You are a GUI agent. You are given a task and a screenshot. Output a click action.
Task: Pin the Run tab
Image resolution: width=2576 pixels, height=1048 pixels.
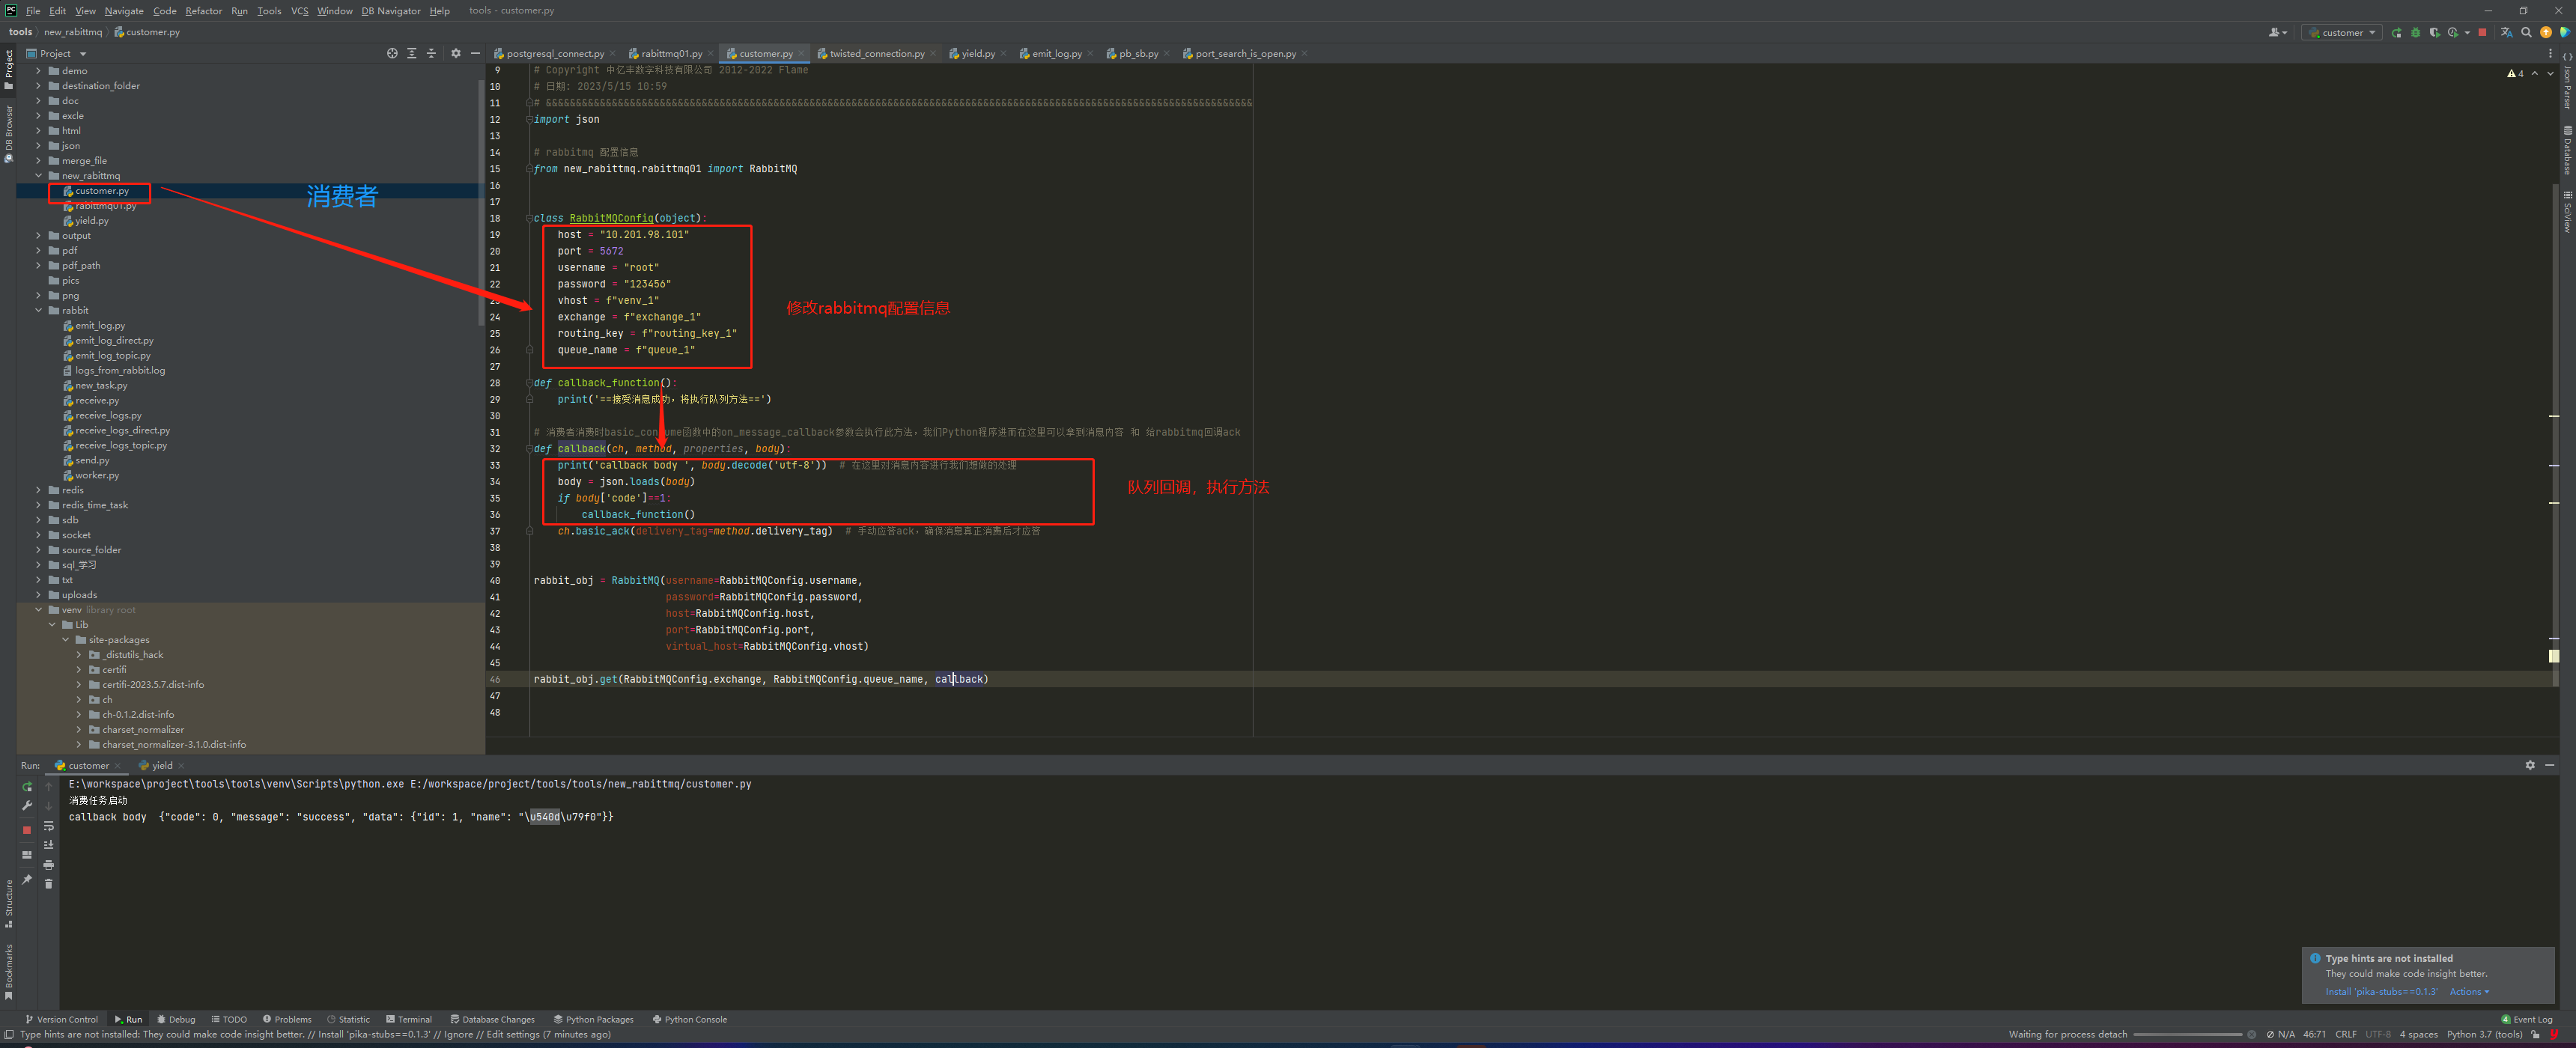point(27,880)
